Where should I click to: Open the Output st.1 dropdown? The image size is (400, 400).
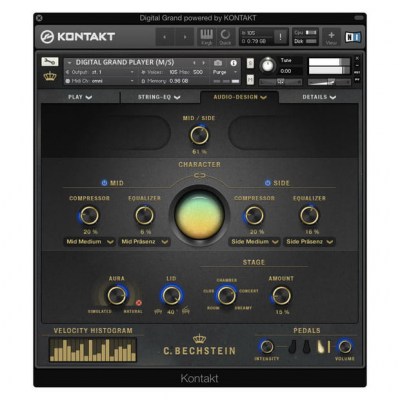pyautogui.click(x=100, y=72)
